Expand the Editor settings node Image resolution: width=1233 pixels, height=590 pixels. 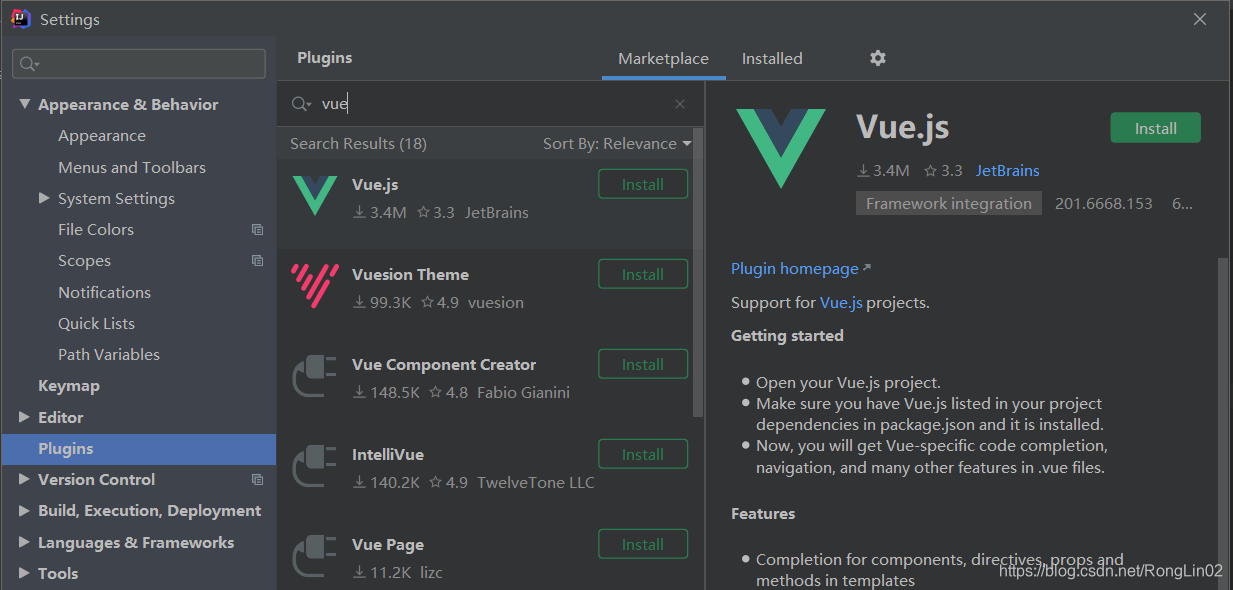click(24, 417)
